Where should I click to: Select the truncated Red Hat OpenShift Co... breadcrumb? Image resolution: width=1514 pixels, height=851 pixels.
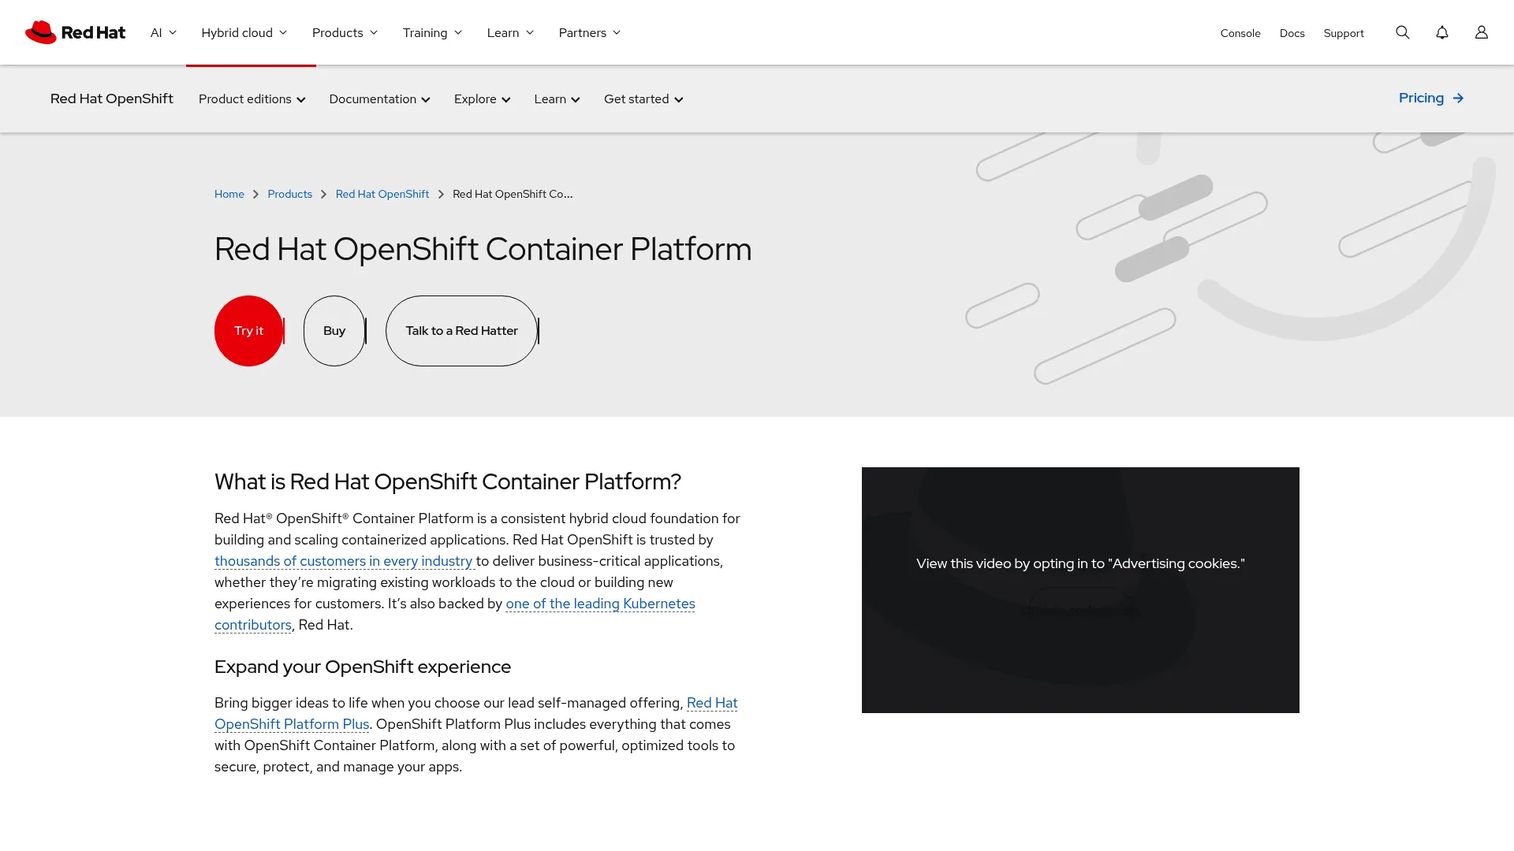click(513, 194)
